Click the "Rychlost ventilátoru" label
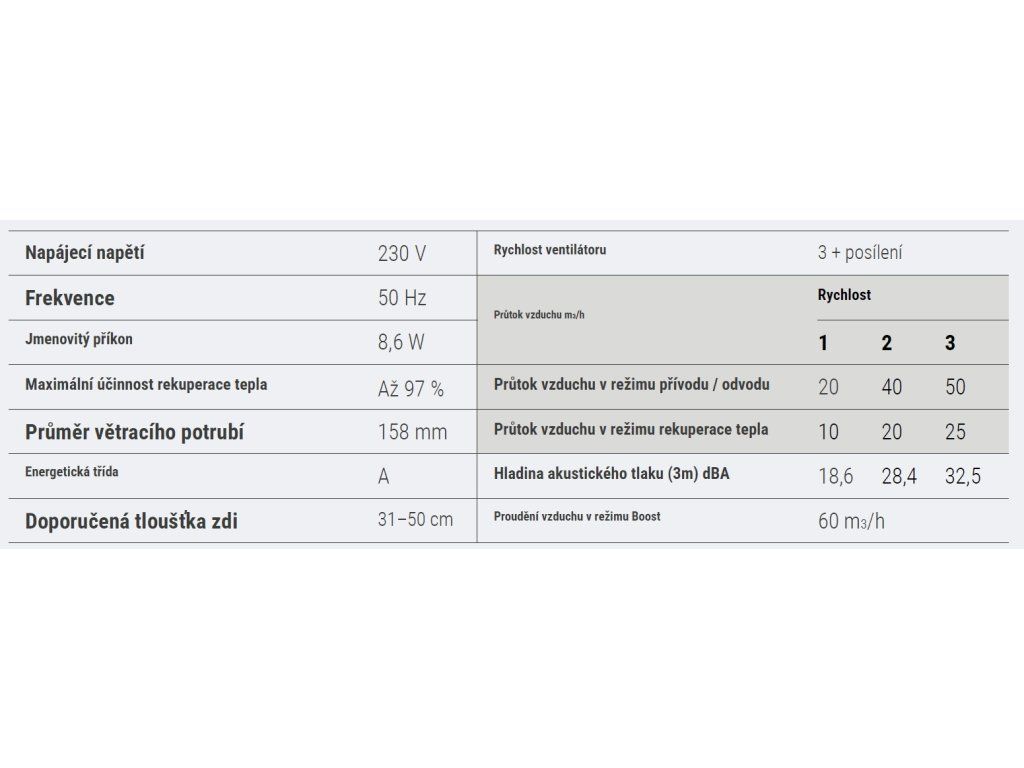Image resolution: width=1024 pixels, height=768 pixels. click(549, 250)
